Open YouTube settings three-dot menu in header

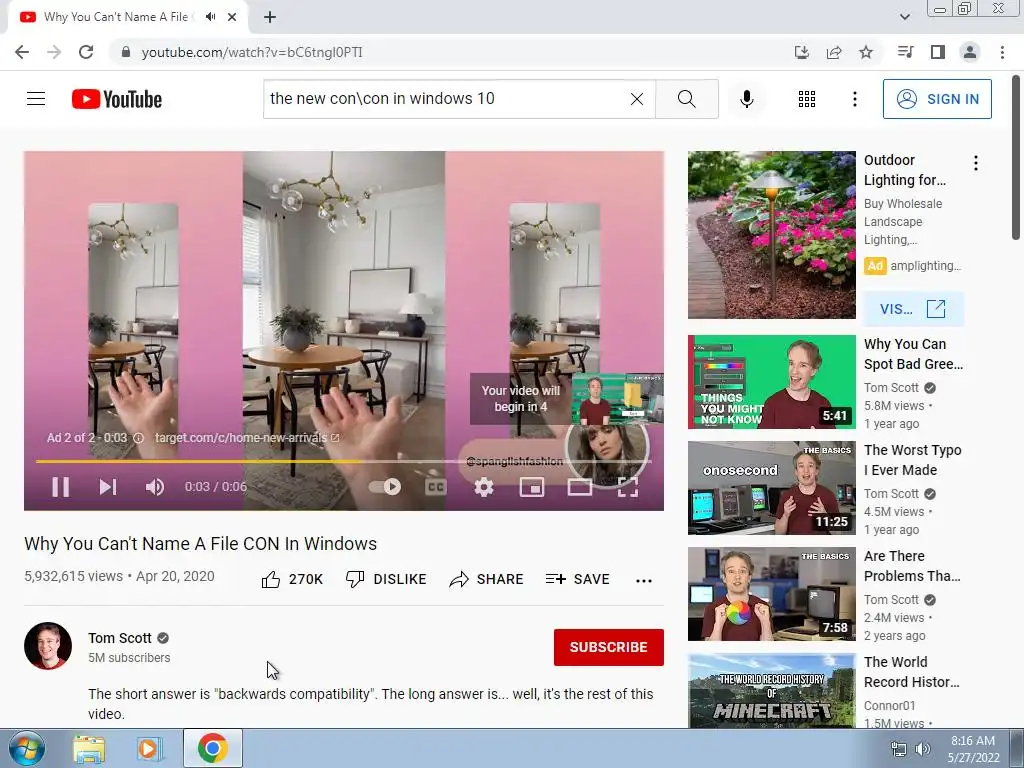tap(854, 99)
